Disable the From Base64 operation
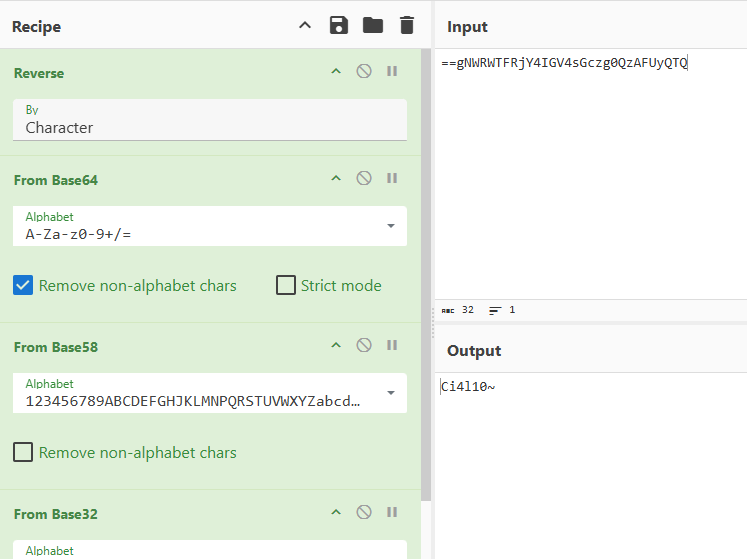The height and width of the screenshot is (559, 747). pyautogui.click(x=364, y=179)
